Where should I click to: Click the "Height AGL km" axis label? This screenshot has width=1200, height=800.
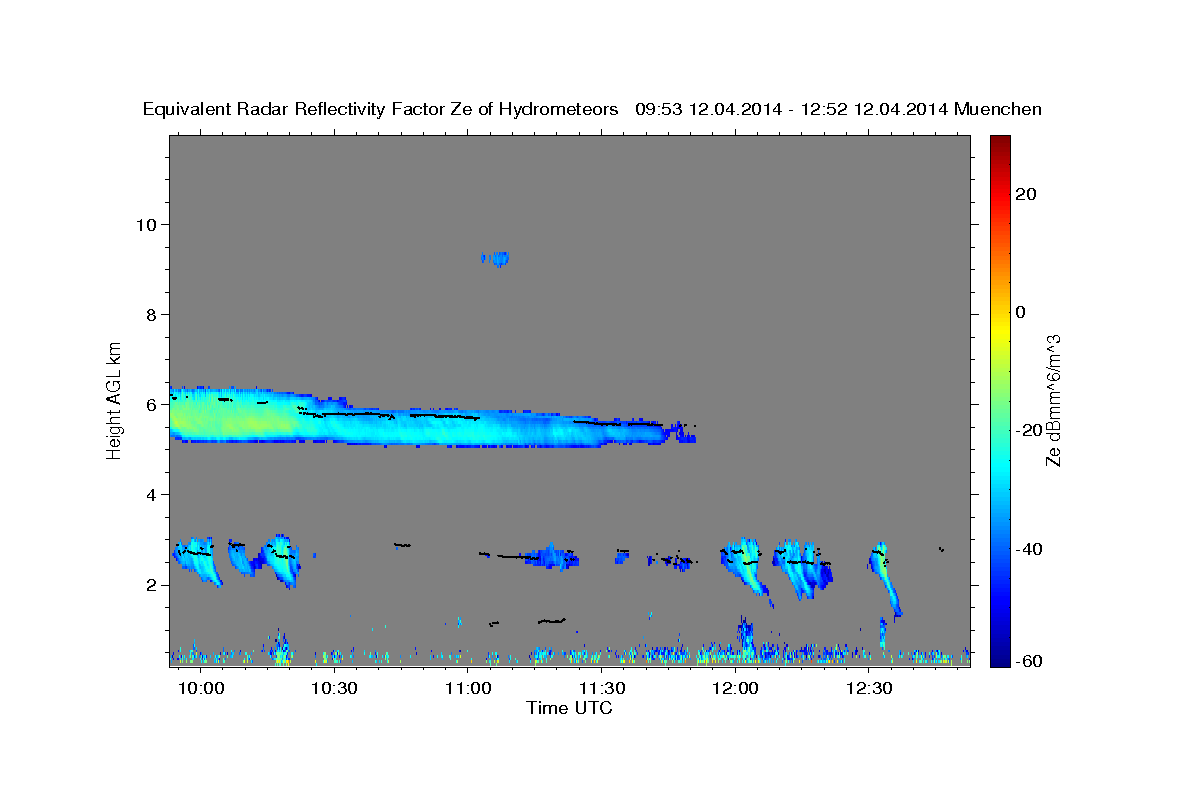click(114, 399)
